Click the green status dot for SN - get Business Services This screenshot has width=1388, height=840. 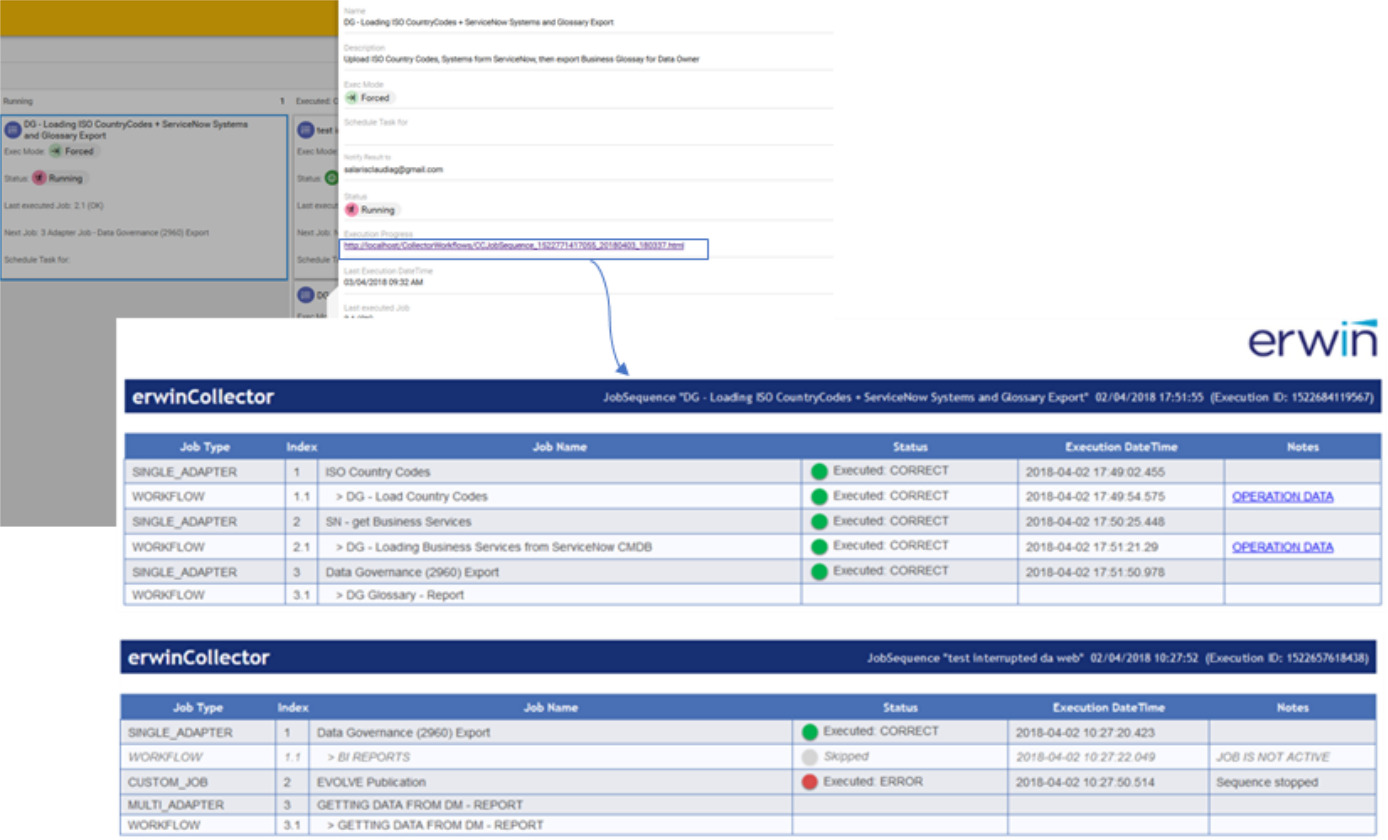point(820,522)
